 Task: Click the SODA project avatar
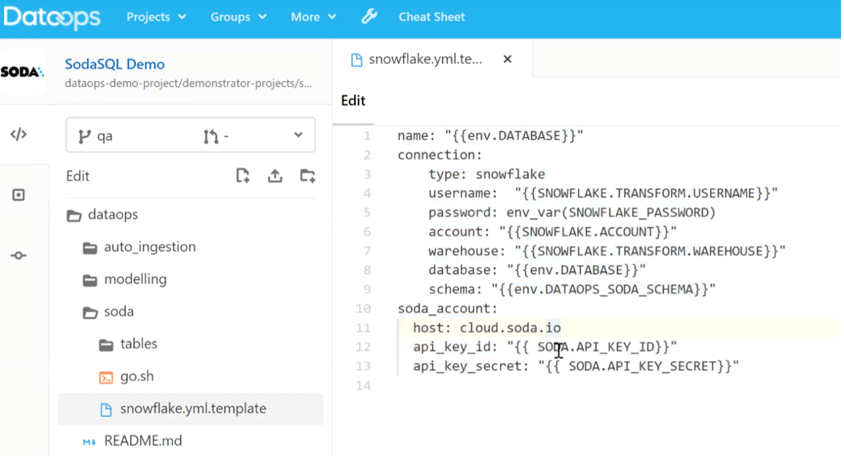point(22,72)
